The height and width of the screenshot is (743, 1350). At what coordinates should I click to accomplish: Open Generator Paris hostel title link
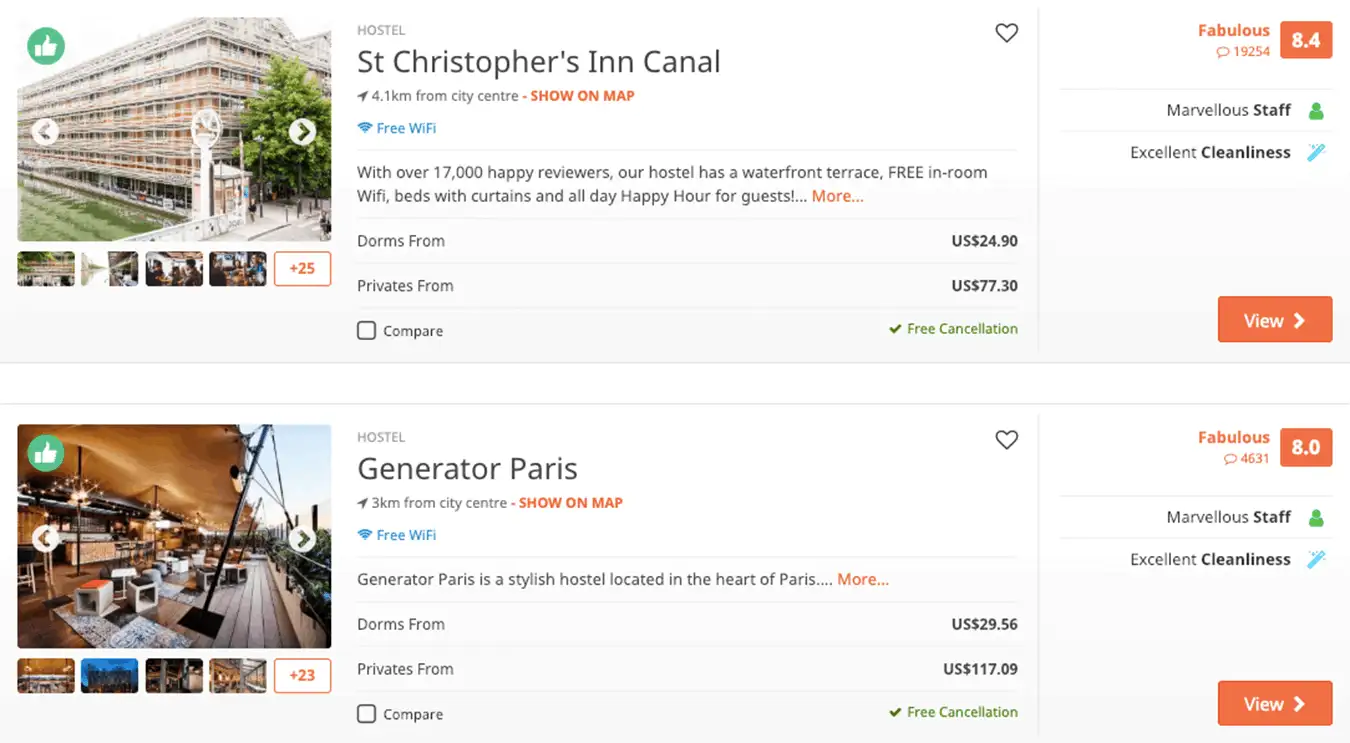point(467,469)
